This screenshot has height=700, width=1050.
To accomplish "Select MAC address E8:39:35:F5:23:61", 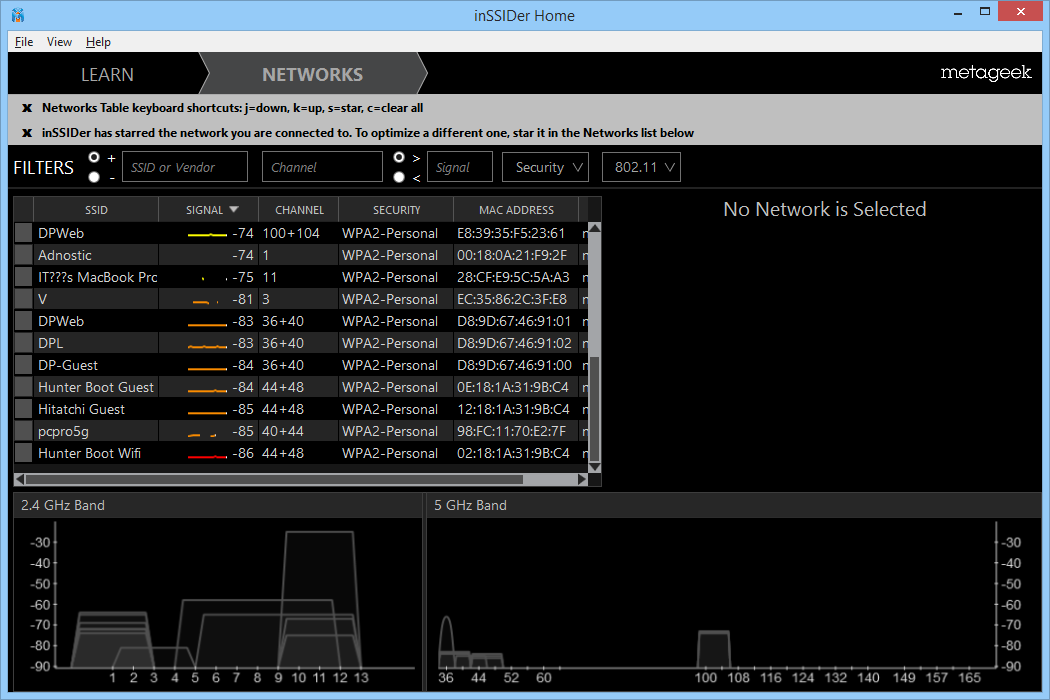I will click(x=511, y=233).
